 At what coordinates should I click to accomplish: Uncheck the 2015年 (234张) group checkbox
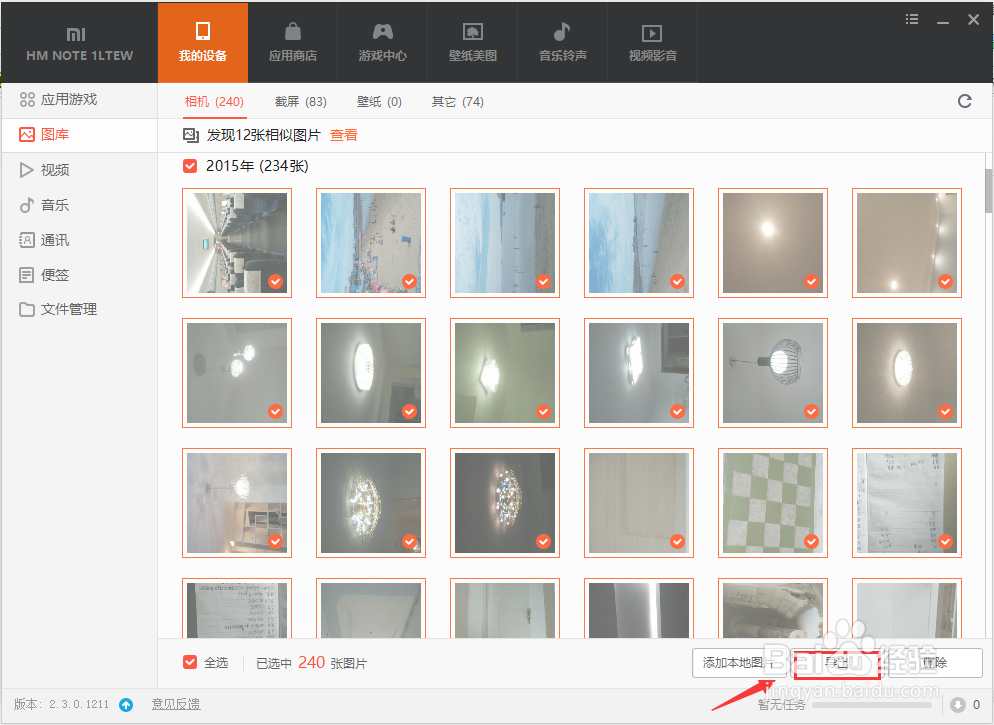[x=190, y=166]
